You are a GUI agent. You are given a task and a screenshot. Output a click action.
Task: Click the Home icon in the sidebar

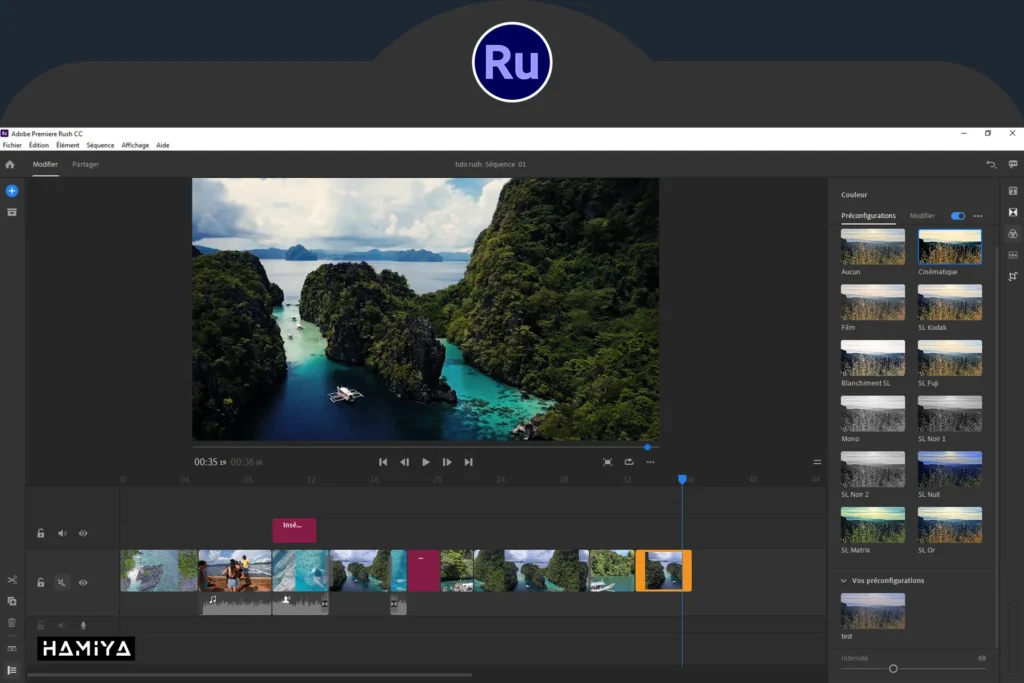(x=10, y=164)
